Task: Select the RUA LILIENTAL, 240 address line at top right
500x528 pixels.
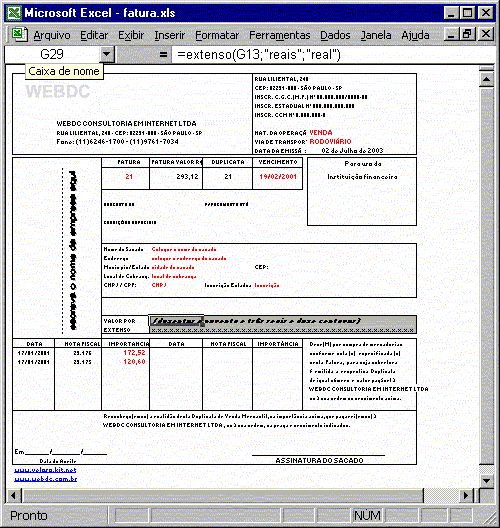Action: coord(281,79)
